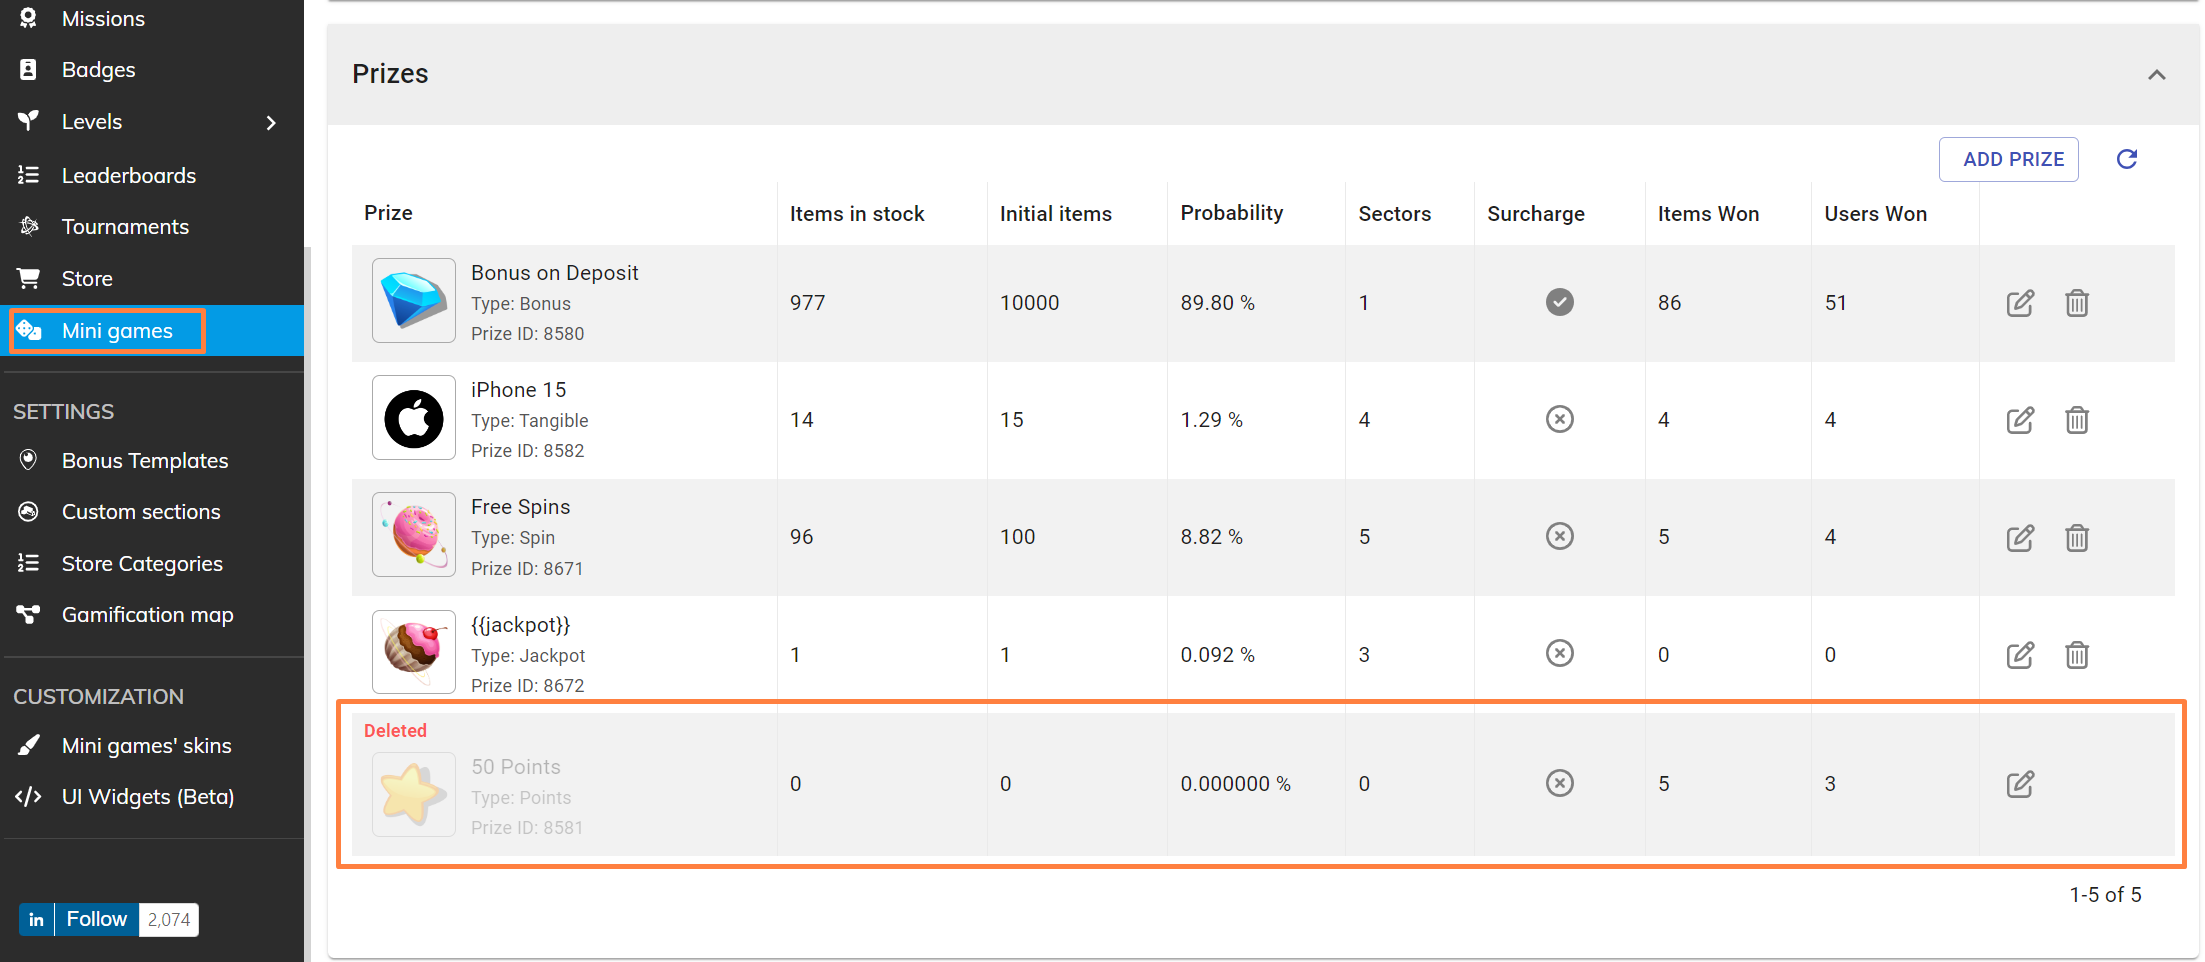Open Mini games in sidebar

(117, 331)
